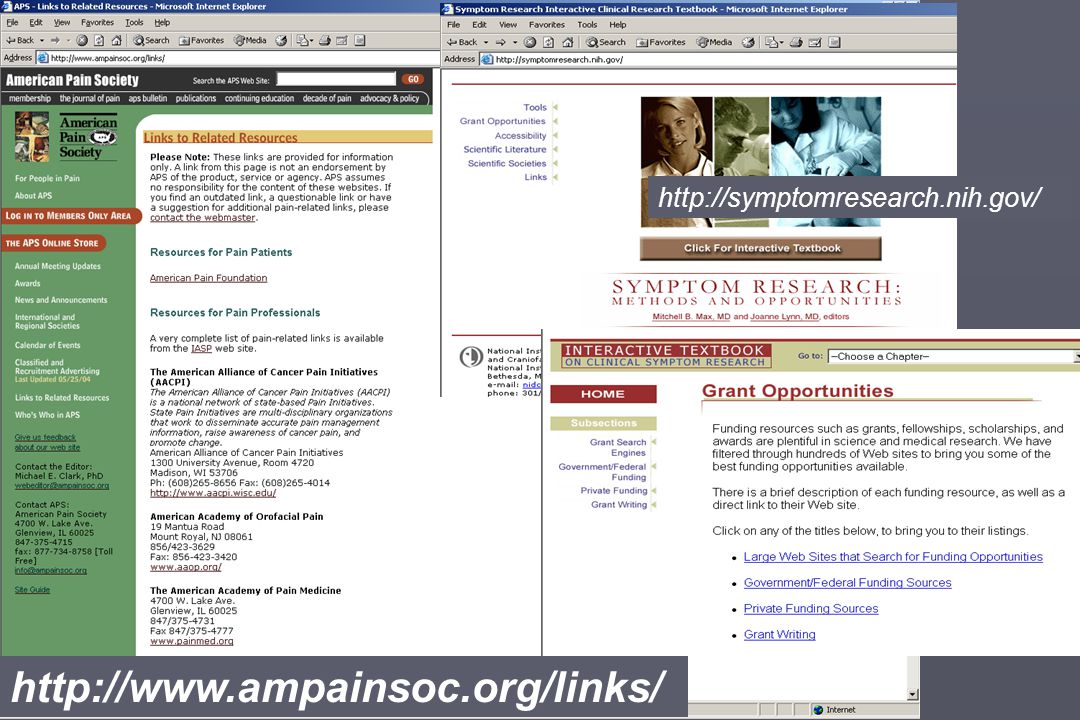Open the 'Grant Writing' bullet link

[779, 635]
